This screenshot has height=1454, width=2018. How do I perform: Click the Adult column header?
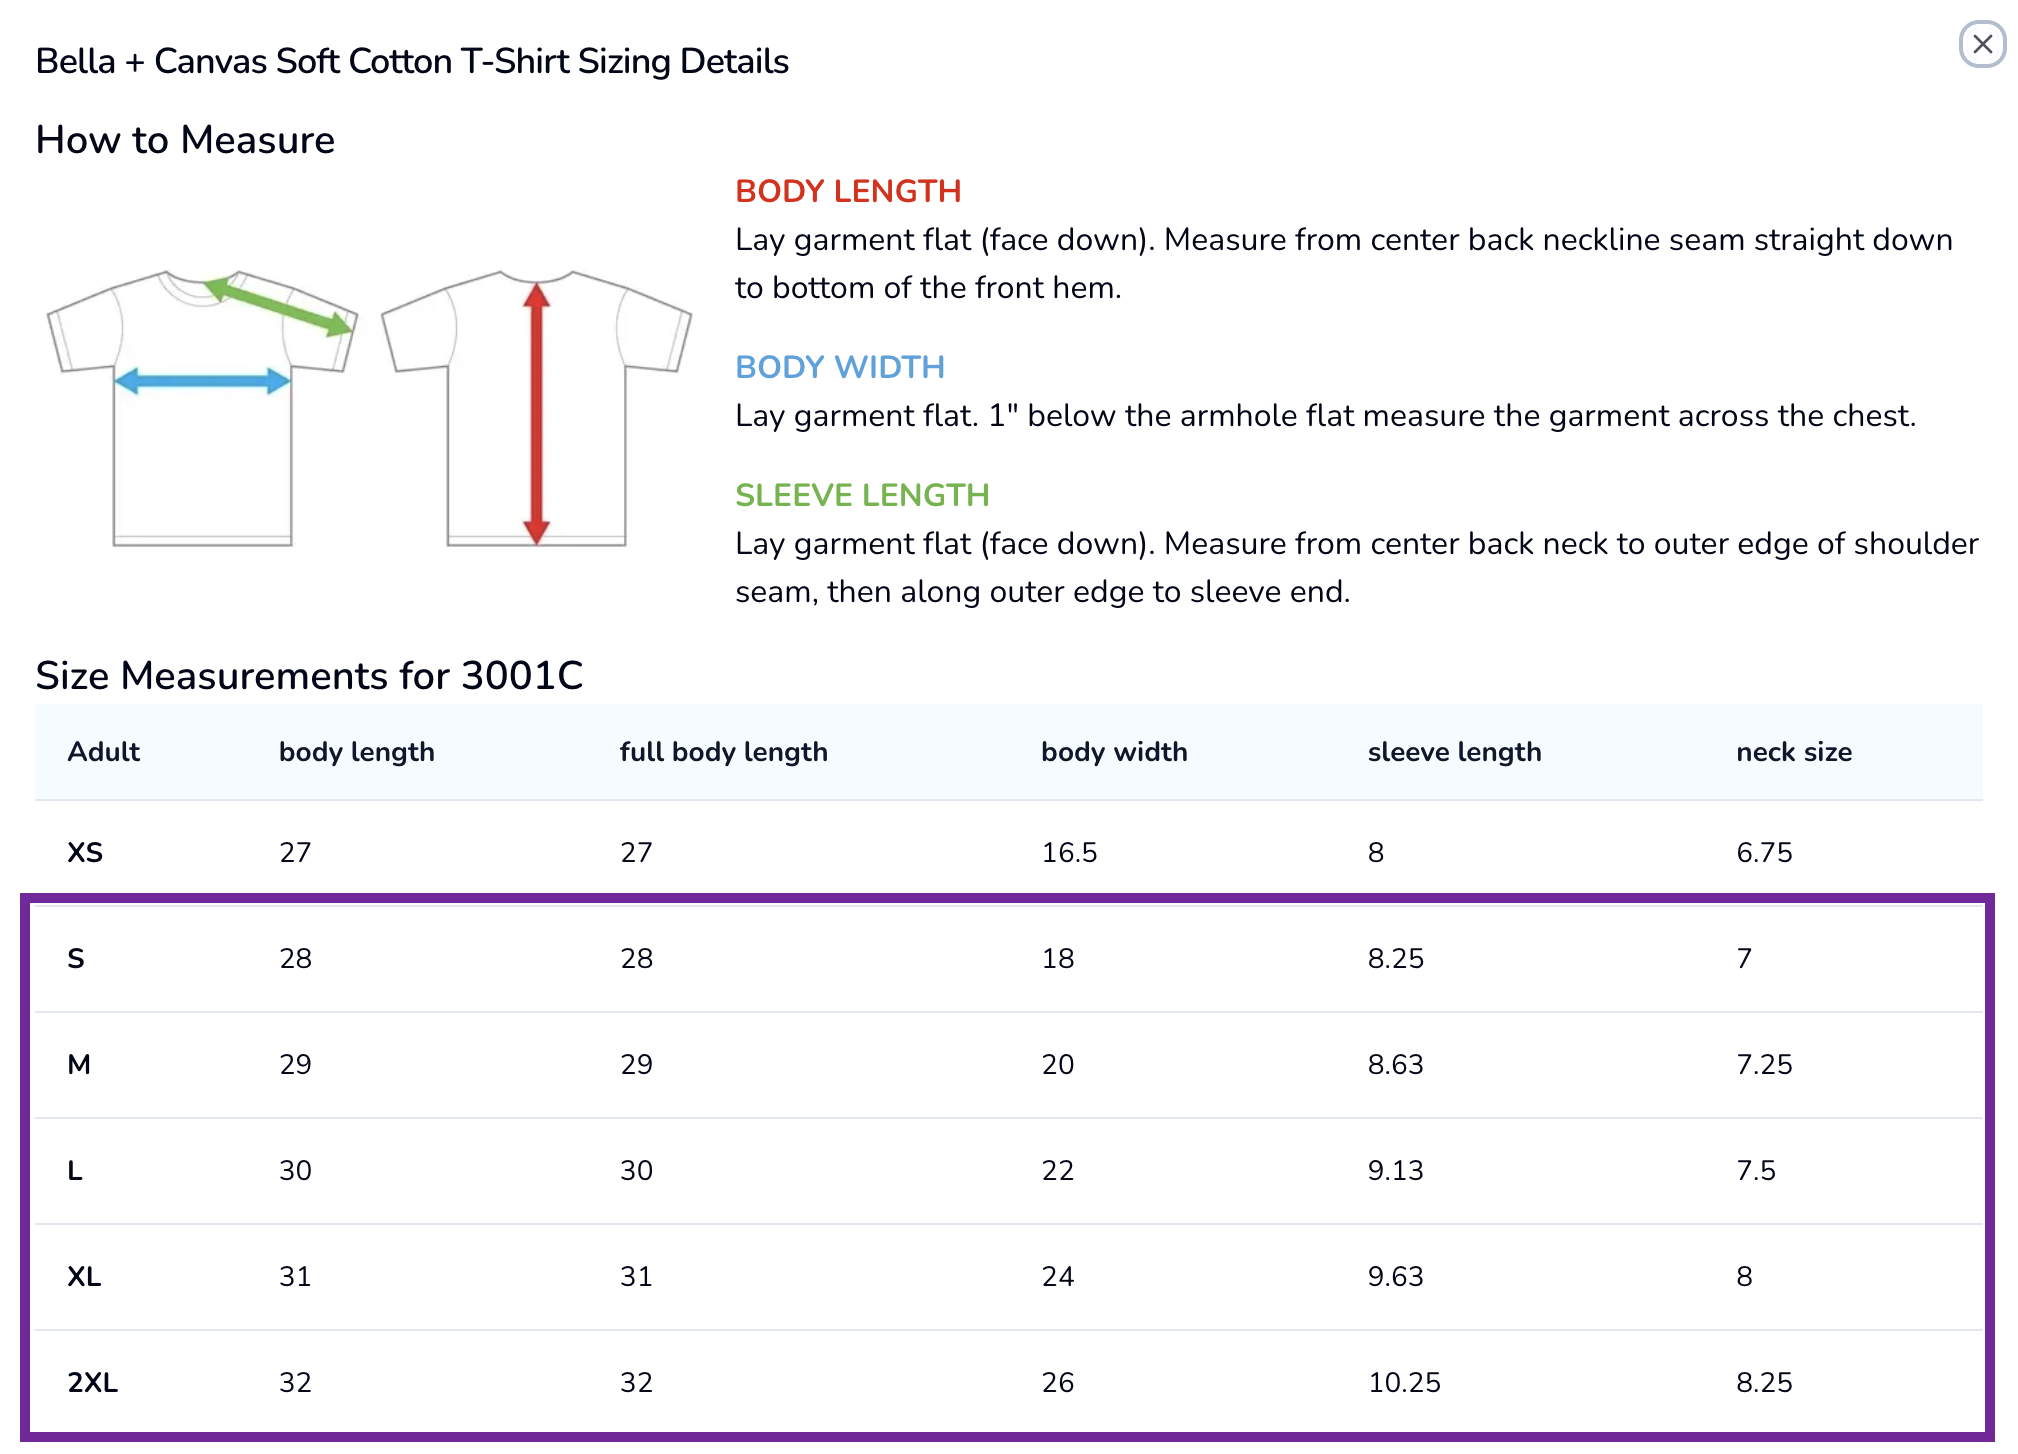(x=103, y=752)
